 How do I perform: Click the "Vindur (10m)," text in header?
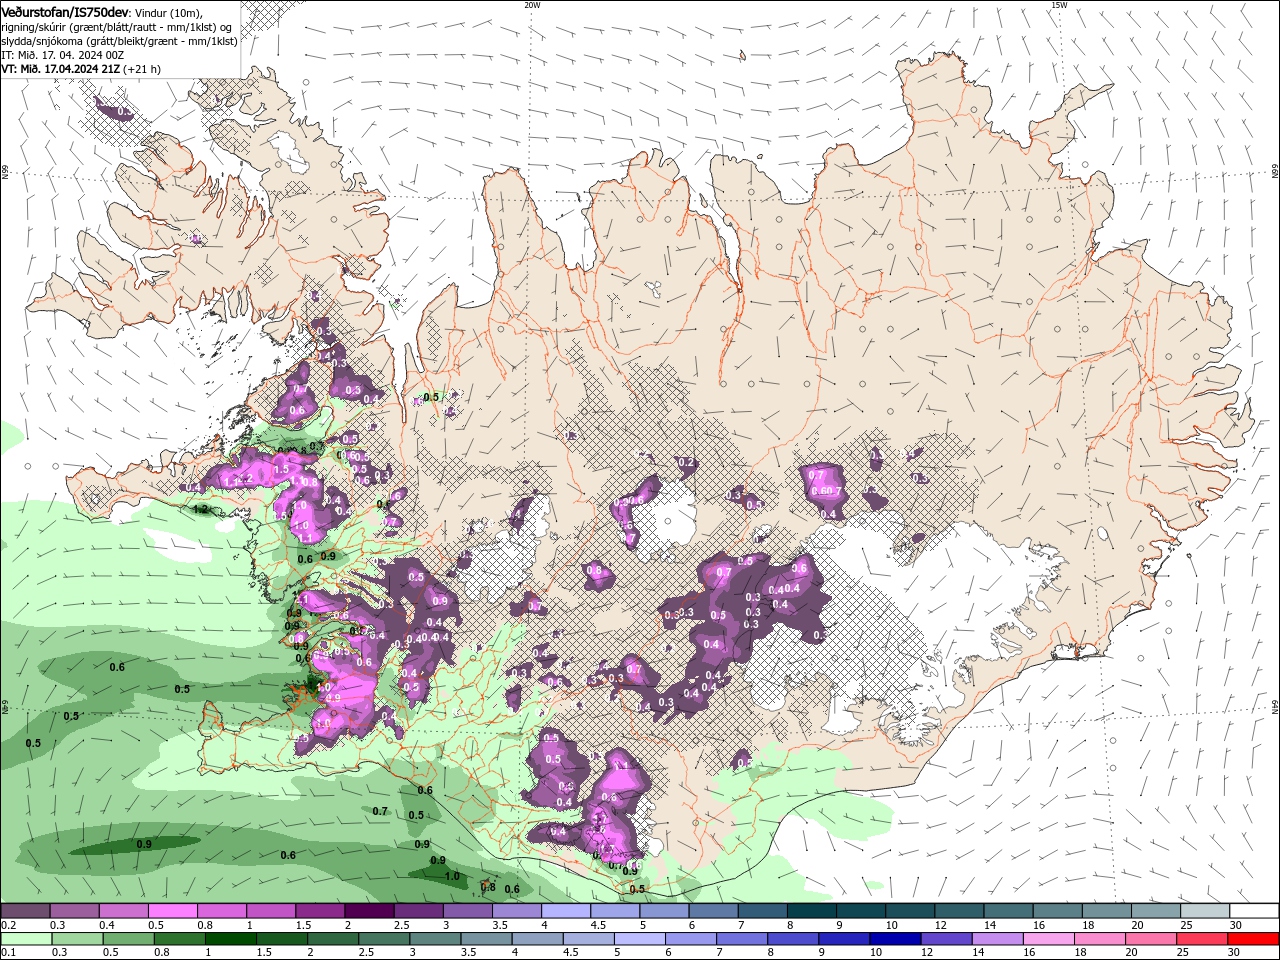click(168, 12)
